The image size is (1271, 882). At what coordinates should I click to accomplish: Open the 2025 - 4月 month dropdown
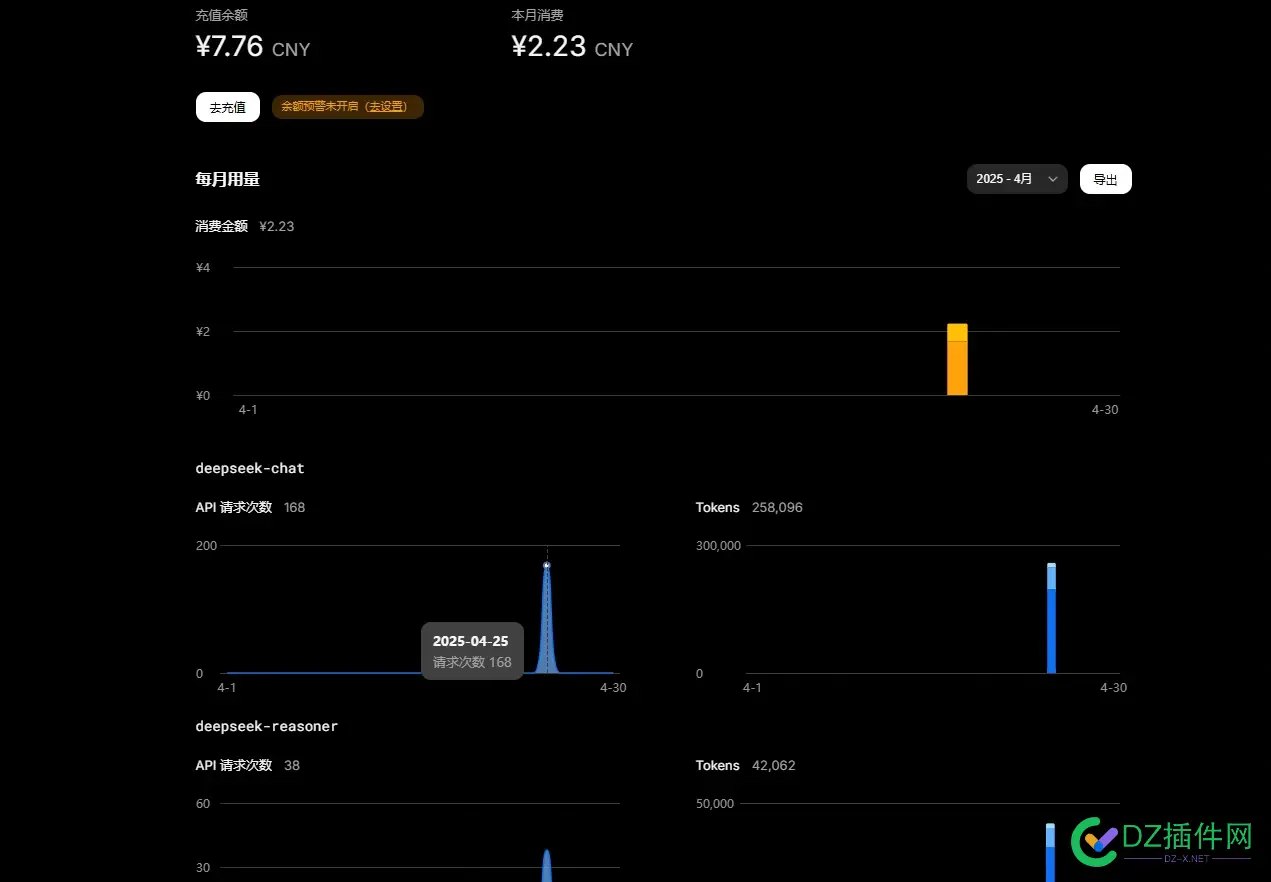coord(1017,179)
